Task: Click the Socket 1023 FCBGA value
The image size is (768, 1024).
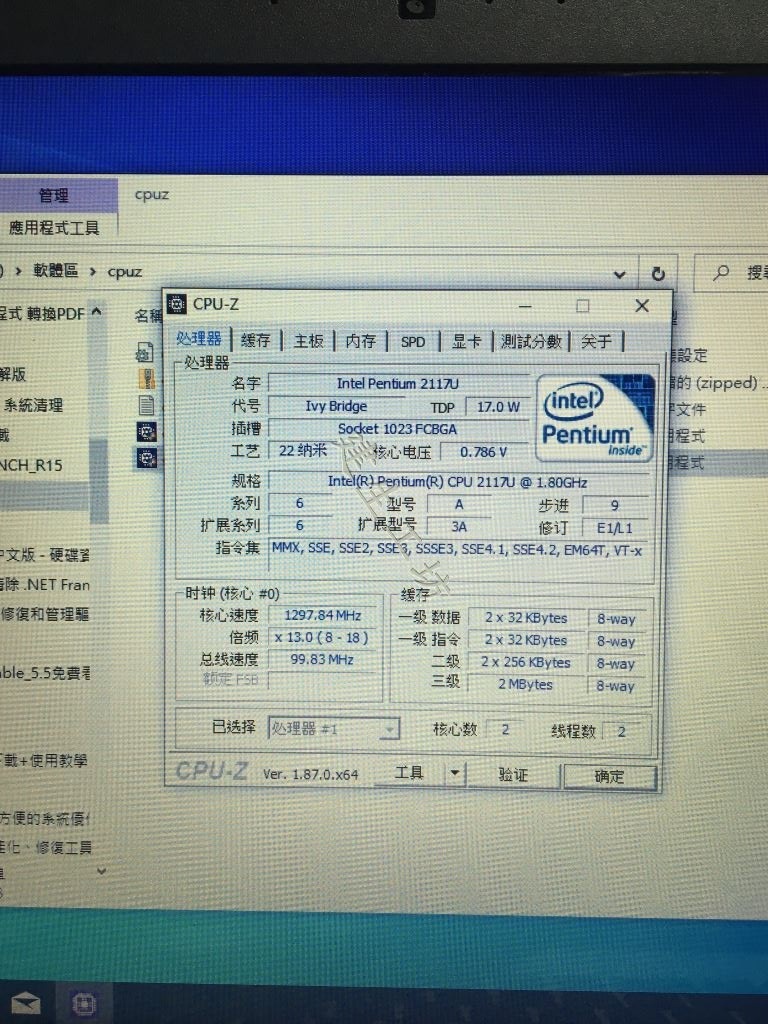Action: tap(398, 429)
